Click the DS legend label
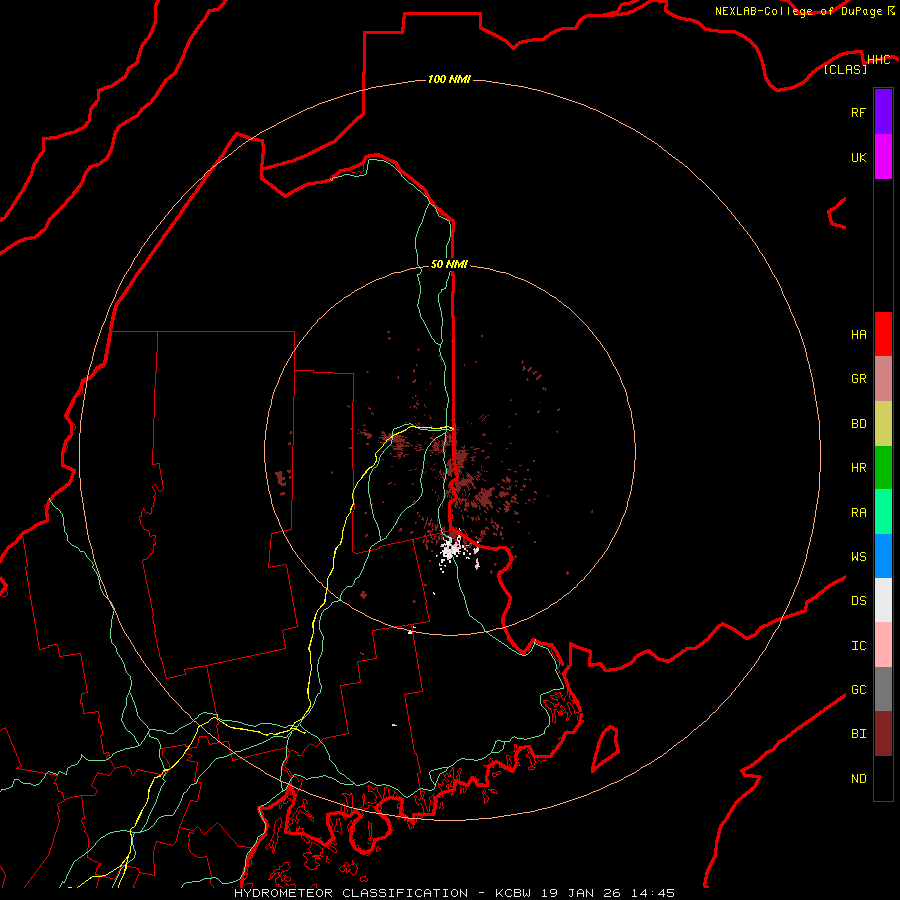 858,601
